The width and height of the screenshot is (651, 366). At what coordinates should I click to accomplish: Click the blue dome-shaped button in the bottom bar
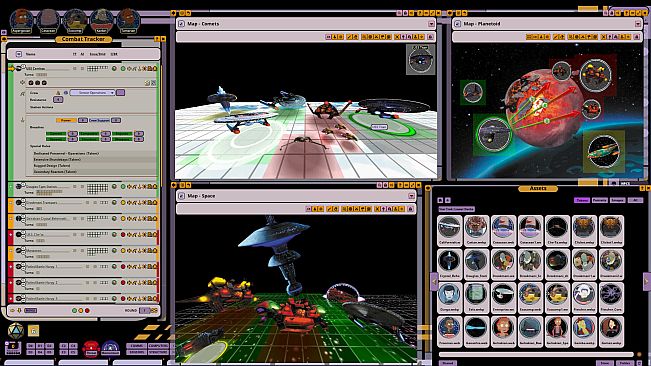click(110, 349)
